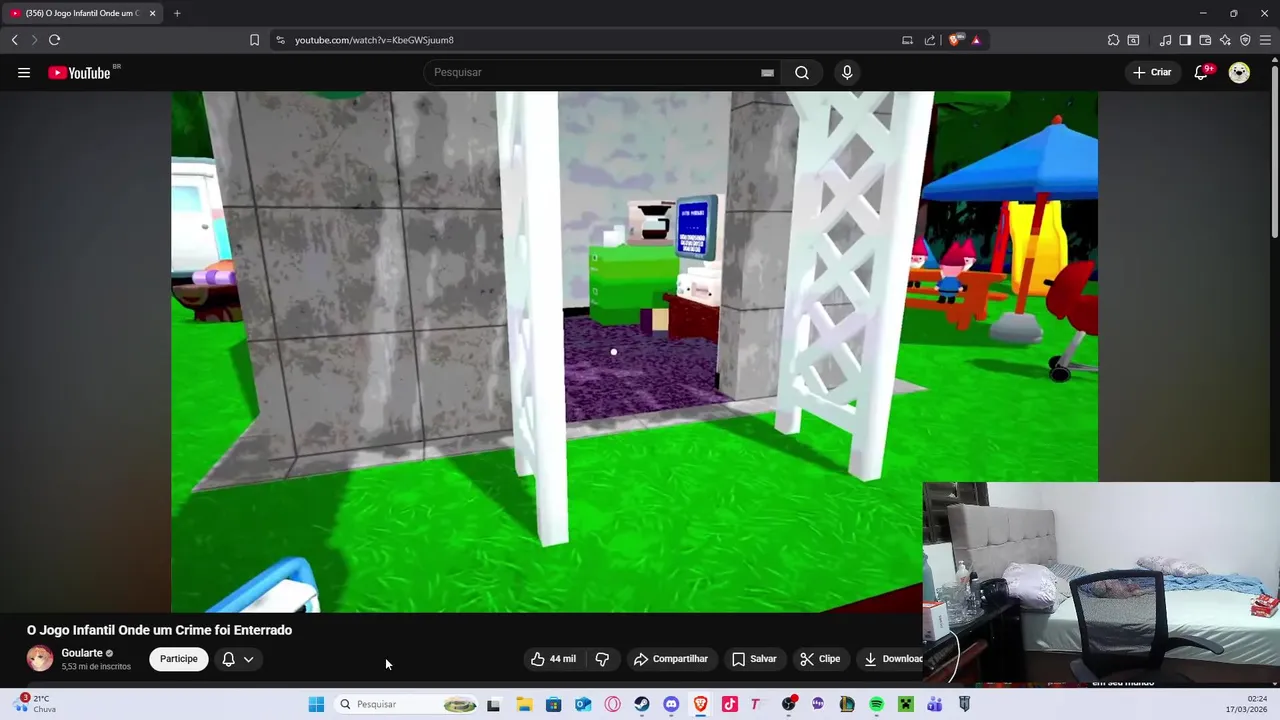
Task: Start voice search with the microphone icon
Action: (x=847, y=72)
